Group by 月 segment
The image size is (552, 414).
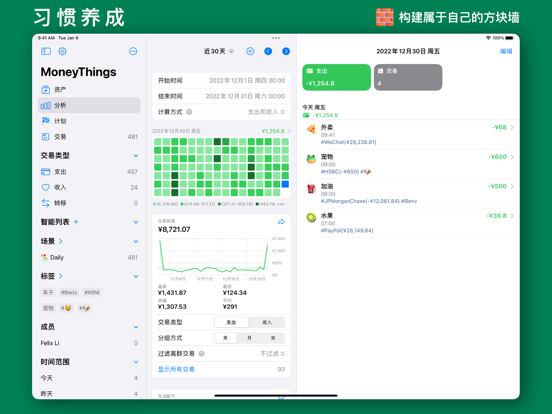pos(249,338)
